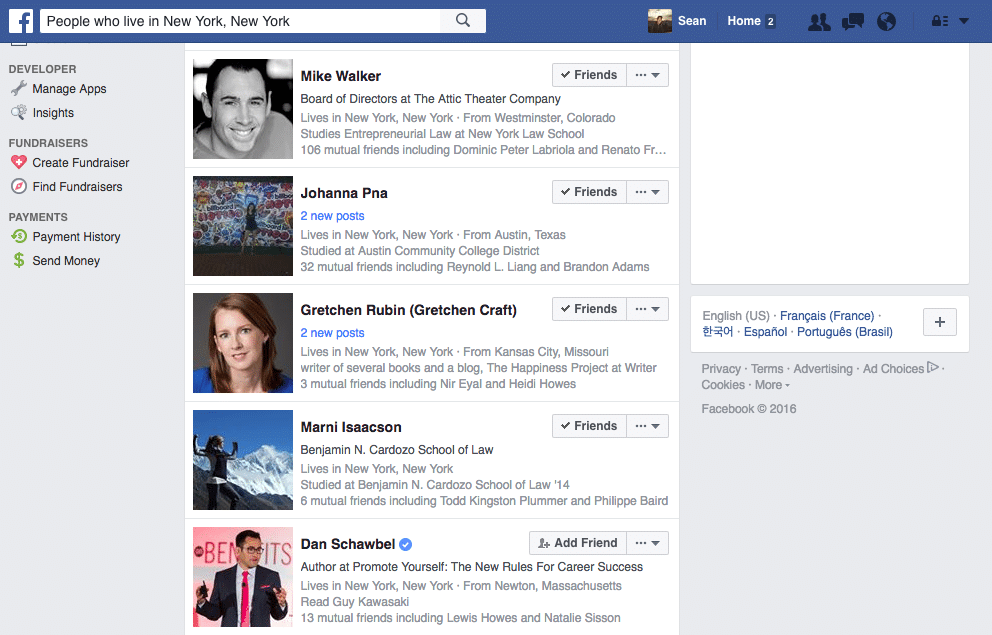Open Send Money in sidebar
The width and height of the screenshot is (992, 635).
[66, 261]
